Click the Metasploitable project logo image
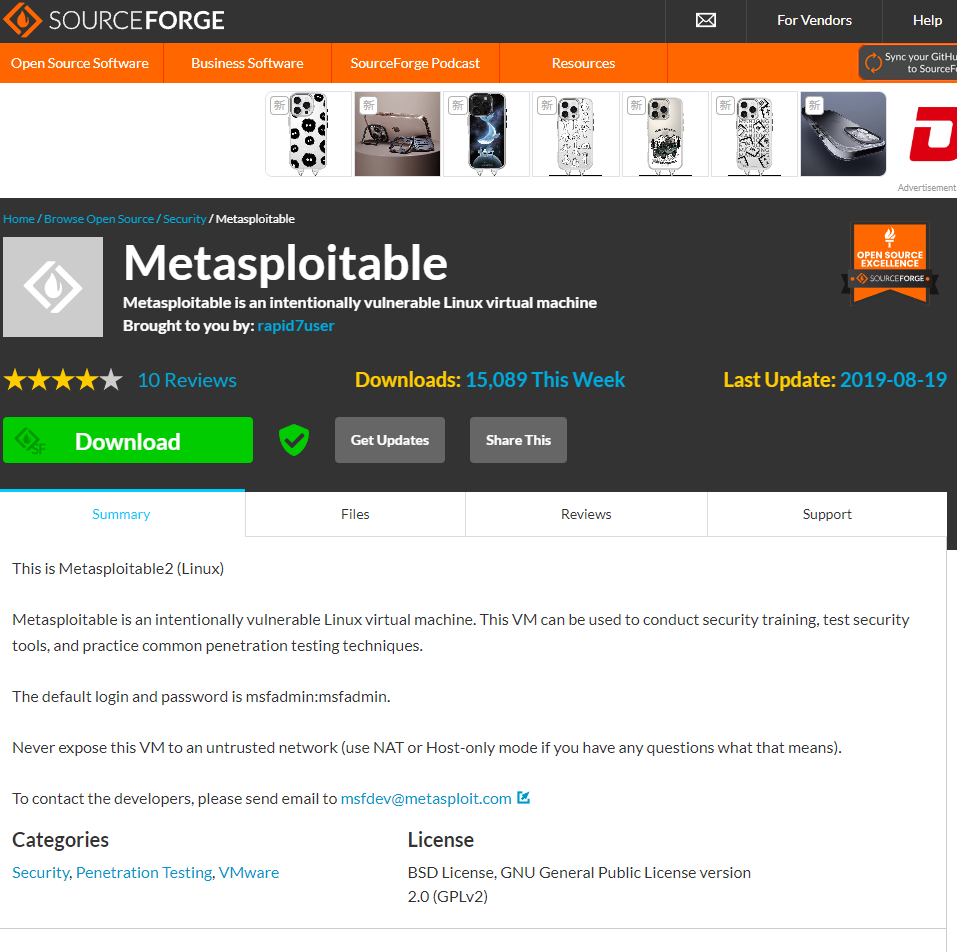957x952 pixels. (53, 287)
